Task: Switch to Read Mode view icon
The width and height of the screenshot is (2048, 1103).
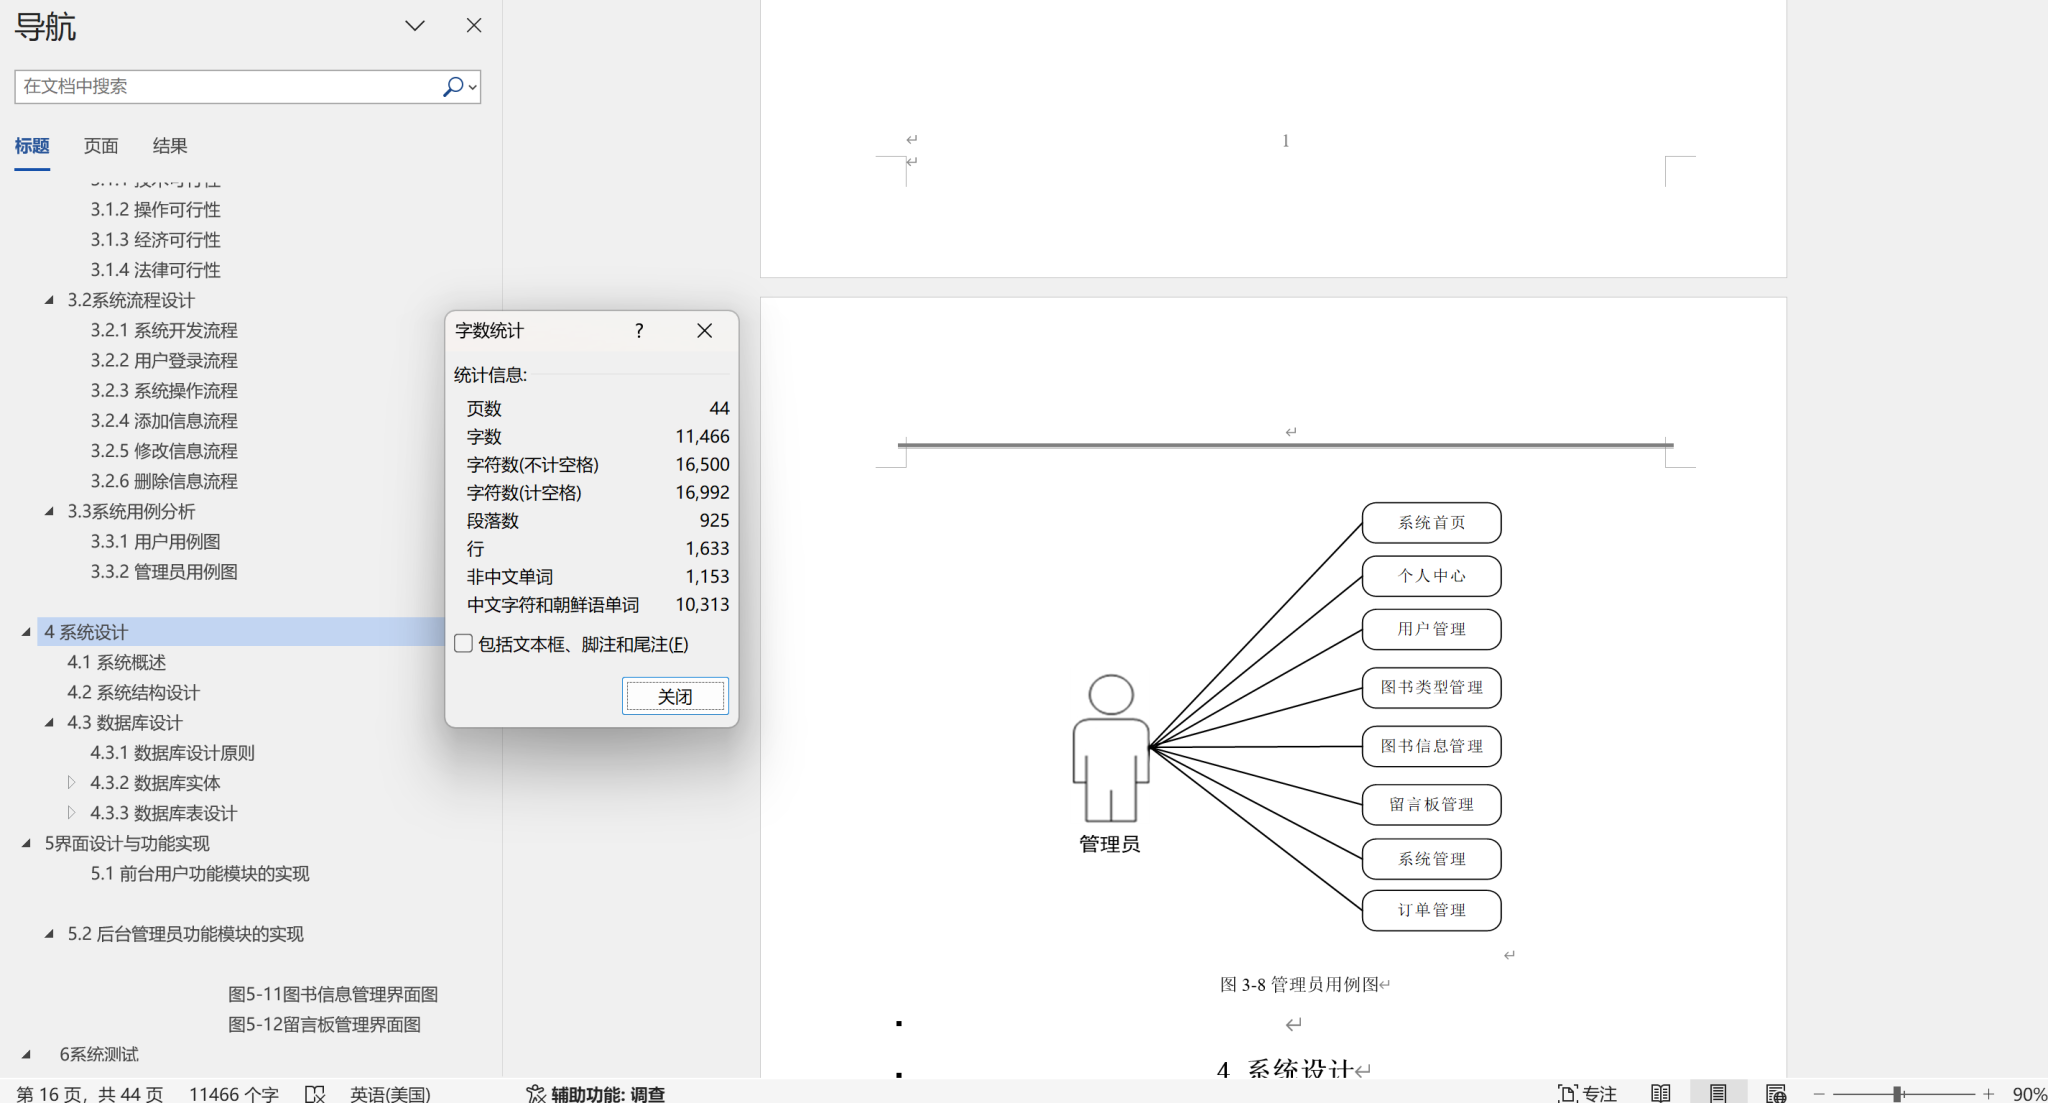Action: [x=1661, y=1093]
